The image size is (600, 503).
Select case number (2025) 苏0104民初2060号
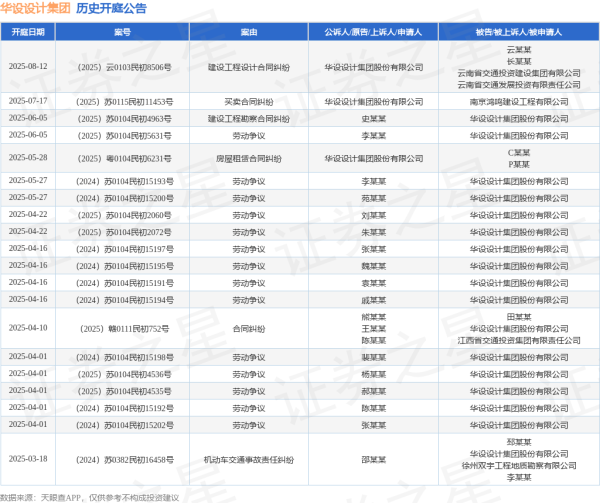(124, 215)
